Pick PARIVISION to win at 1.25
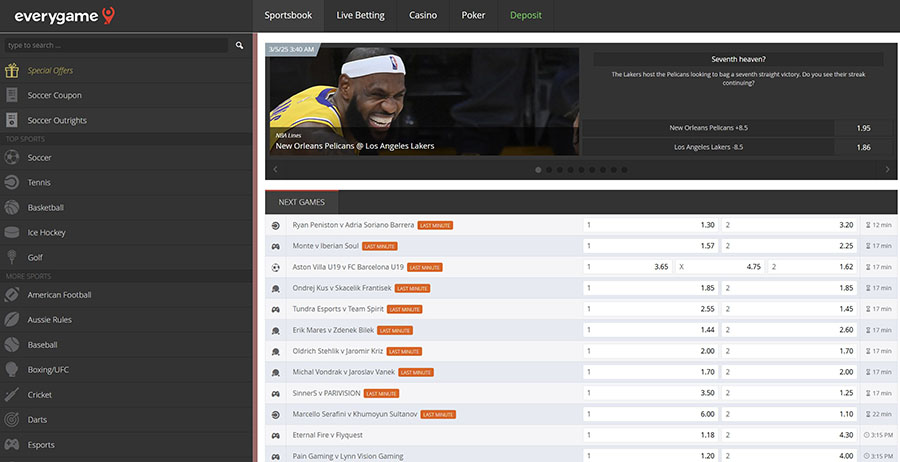 tap(789, 393)
